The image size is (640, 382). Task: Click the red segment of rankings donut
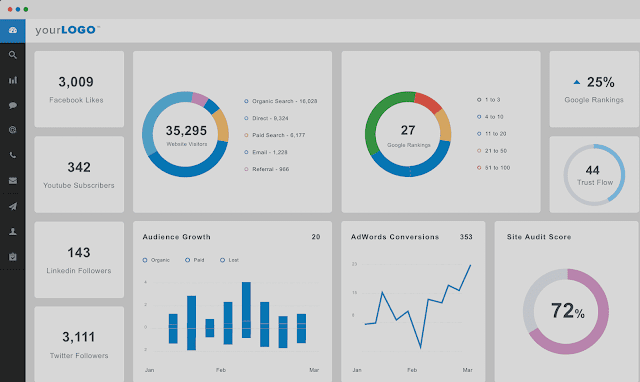tap(428, 101)
